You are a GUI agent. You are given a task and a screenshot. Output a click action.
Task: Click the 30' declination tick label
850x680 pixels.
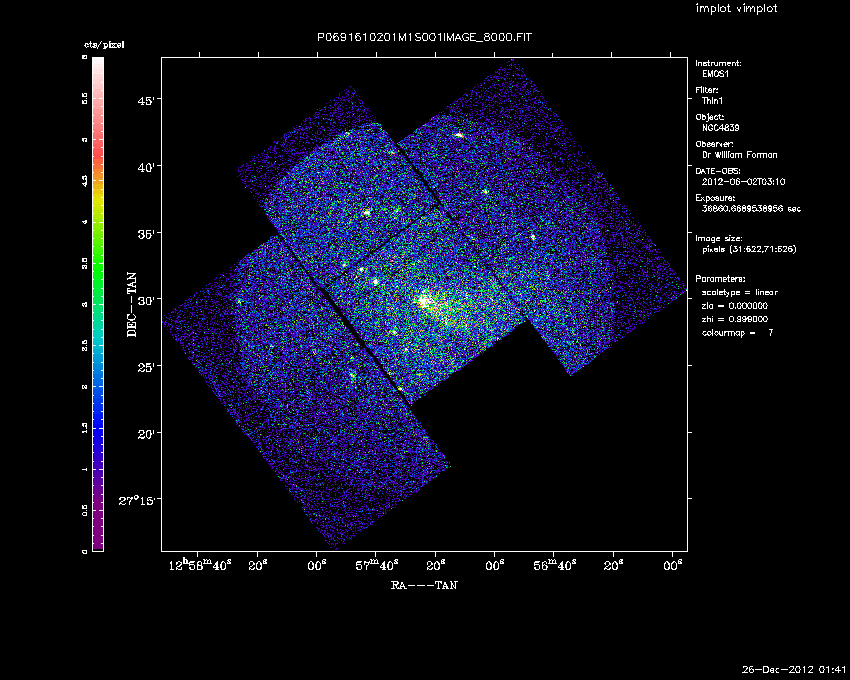coord(145,300)
